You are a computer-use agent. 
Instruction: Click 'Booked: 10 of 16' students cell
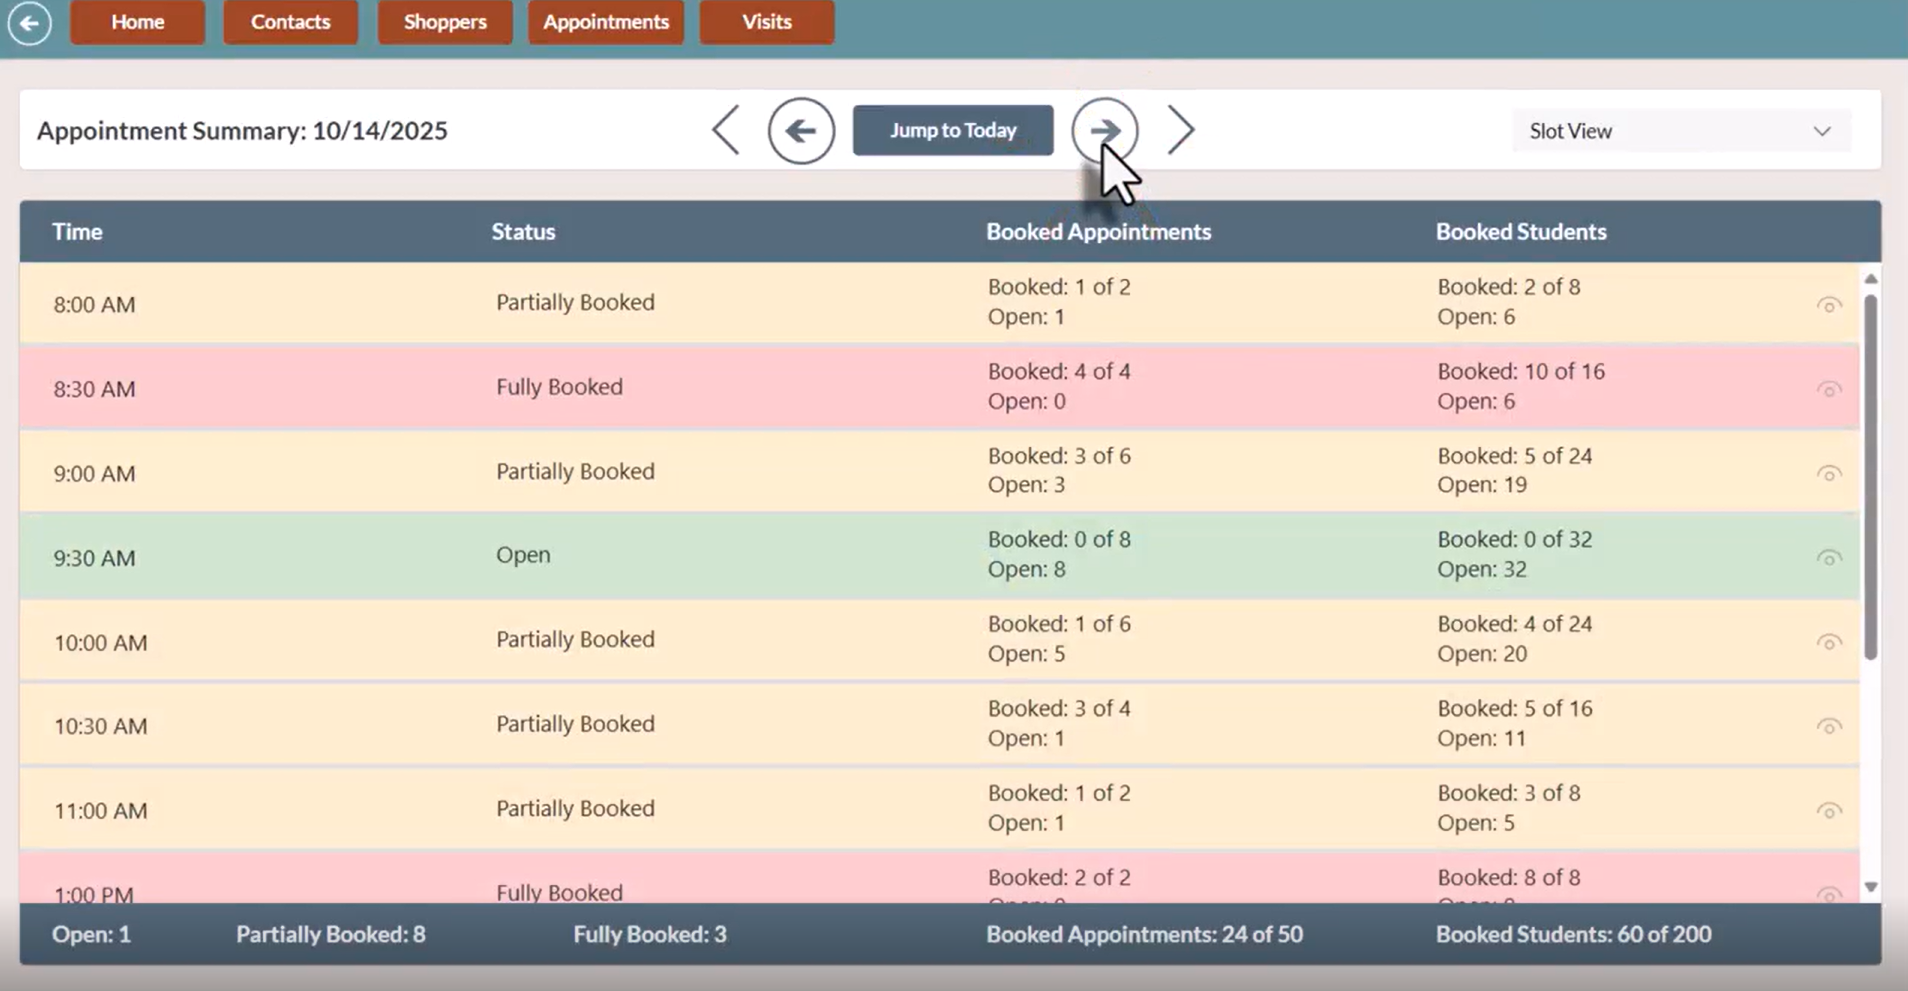pyautogui.click(x=1521, y=371)
